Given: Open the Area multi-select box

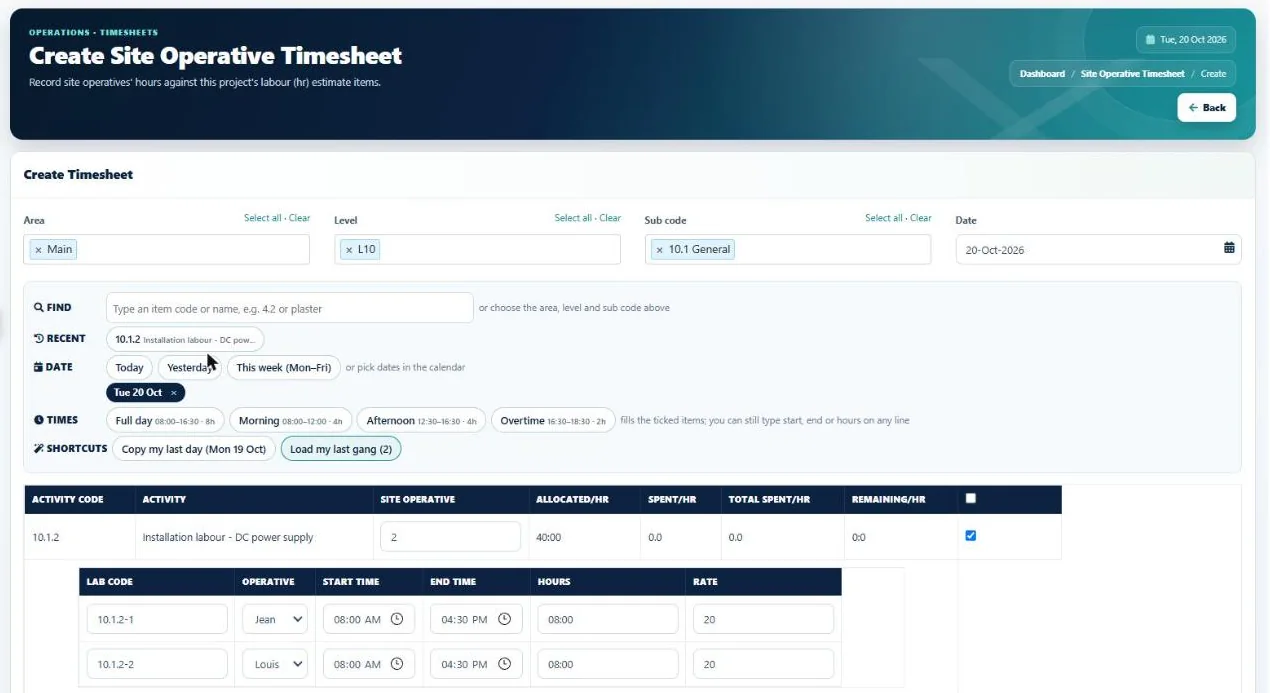Looking at the screenshot, I should click(x=166, y=249).
